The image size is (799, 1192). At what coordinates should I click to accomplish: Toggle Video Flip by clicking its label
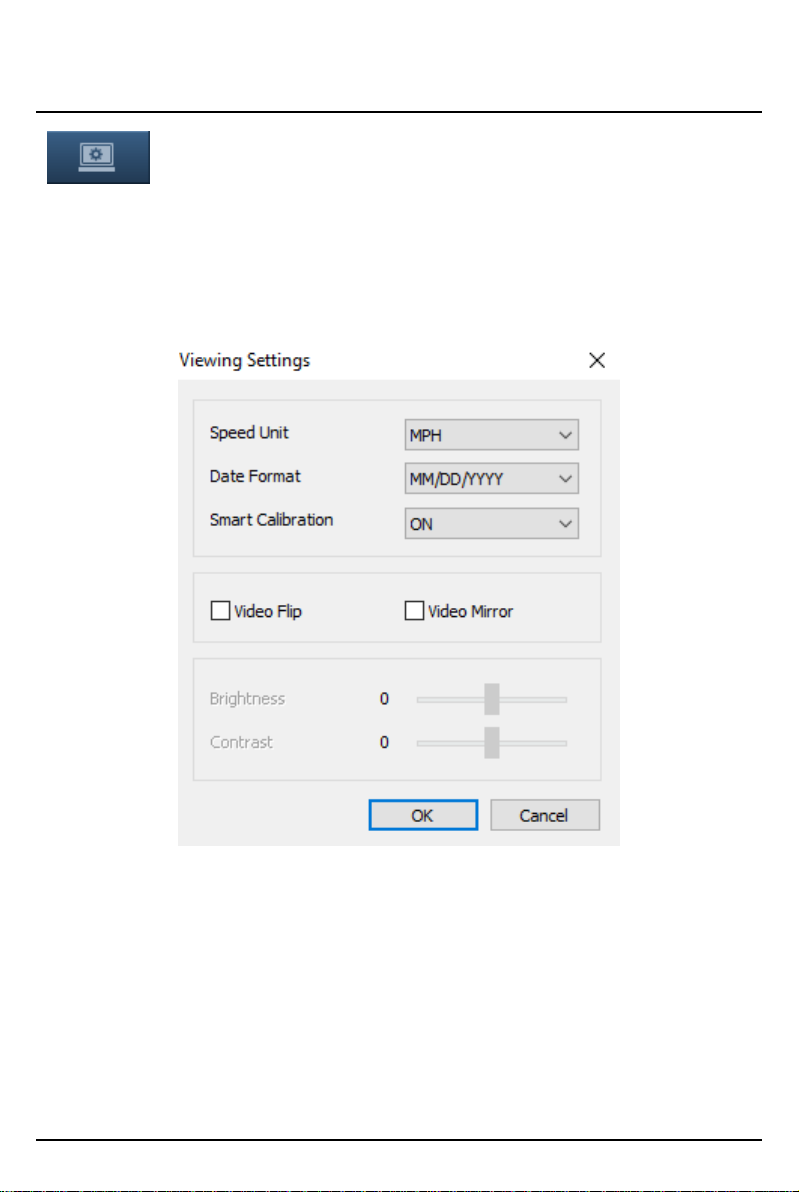coord(268,611)
